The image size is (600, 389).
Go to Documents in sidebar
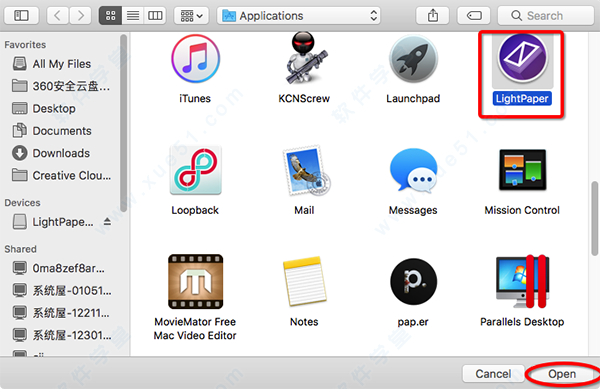[x=61, y=131]
